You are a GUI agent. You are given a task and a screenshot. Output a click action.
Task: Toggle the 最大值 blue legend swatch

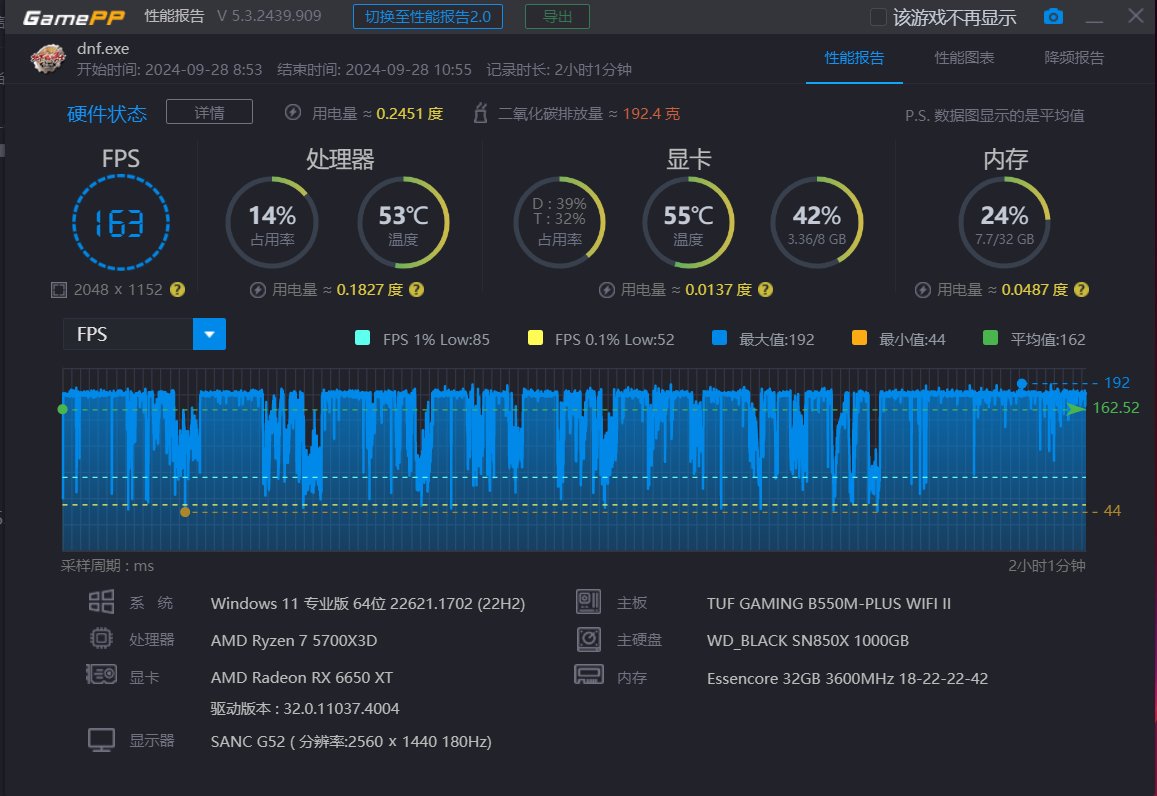[719, 338]
